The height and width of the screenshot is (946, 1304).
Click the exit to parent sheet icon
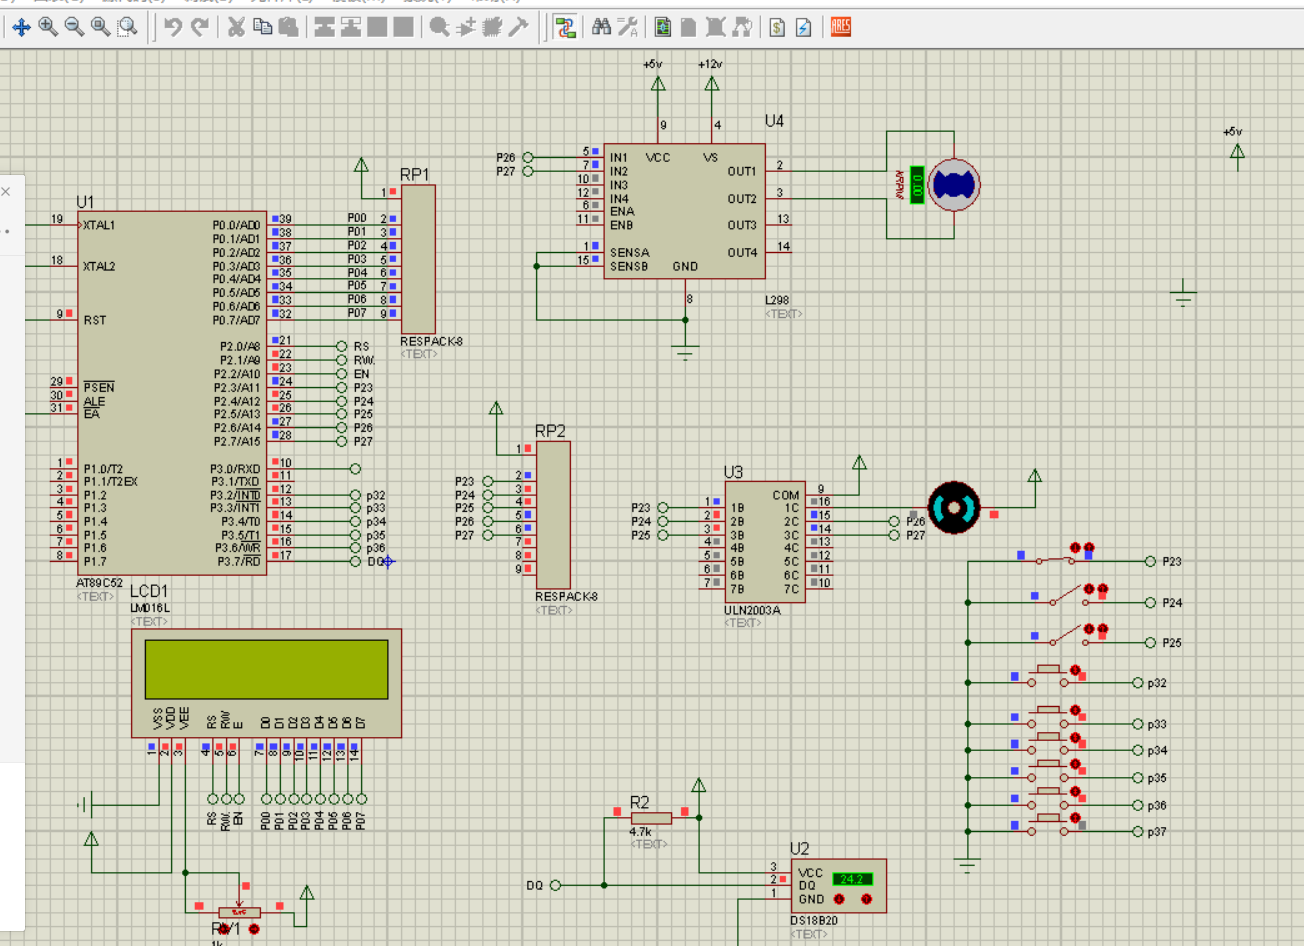coord(742,27)
